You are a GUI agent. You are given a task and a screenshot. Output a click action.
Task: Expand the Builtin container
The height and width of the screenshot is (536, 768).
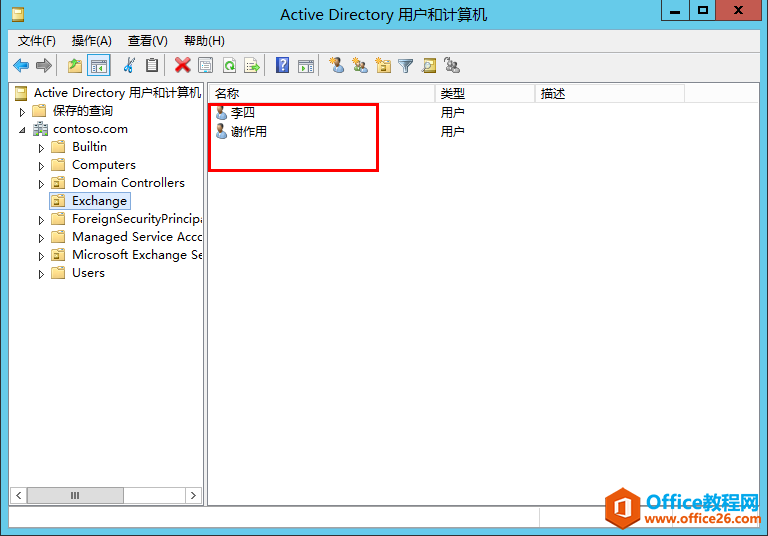click(41, 148)
